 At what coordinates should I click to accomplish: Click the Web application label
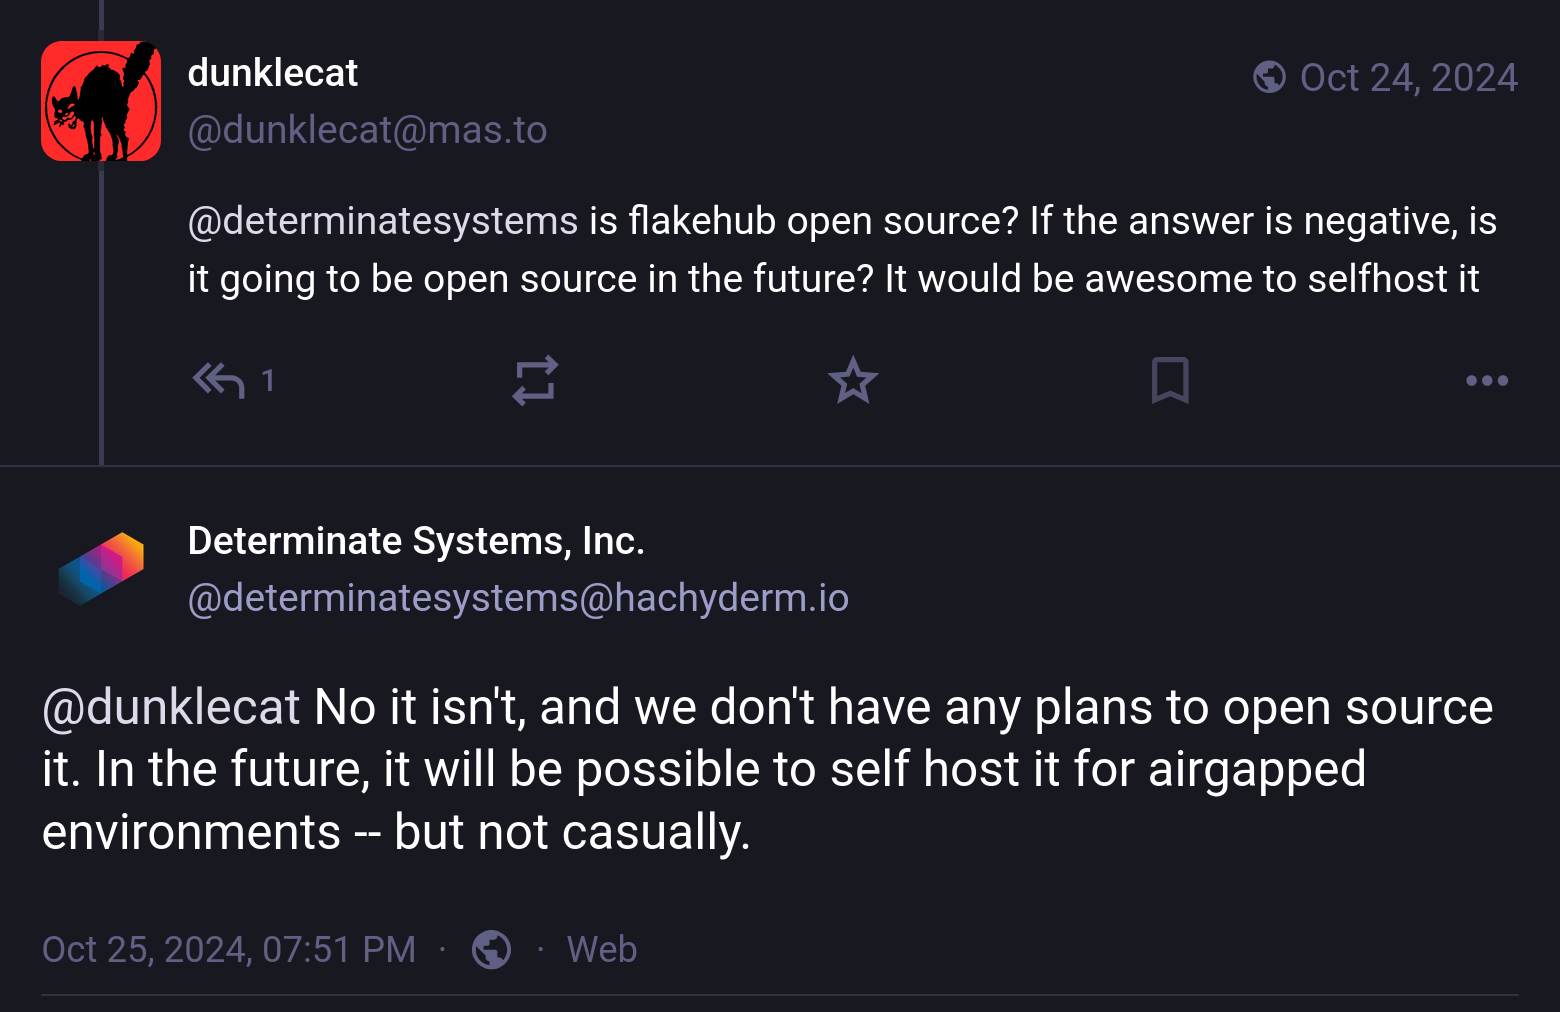coord(601,949)
